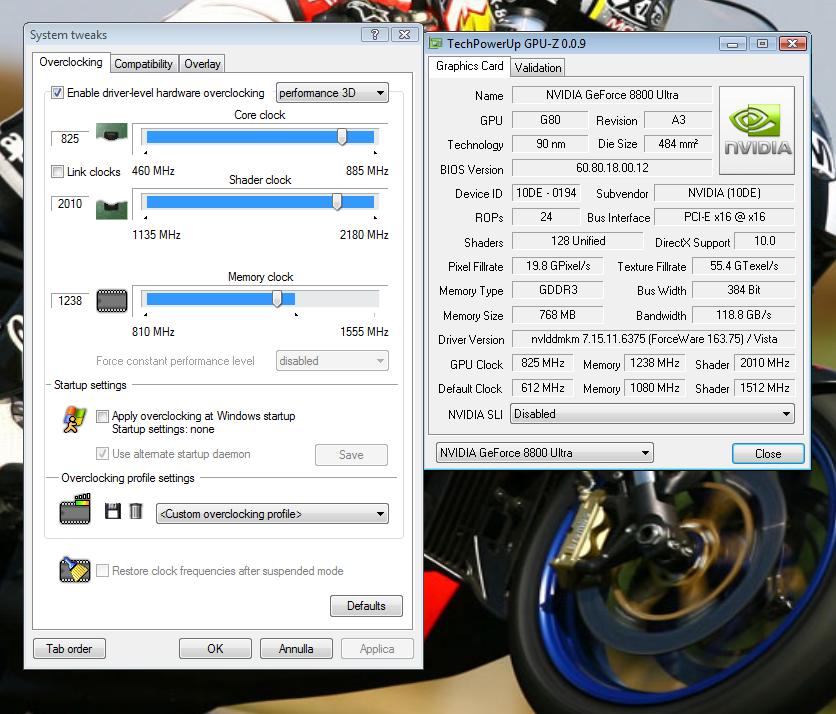
Task: Open Force constant performance level dropdown
Action: point(332,361)
